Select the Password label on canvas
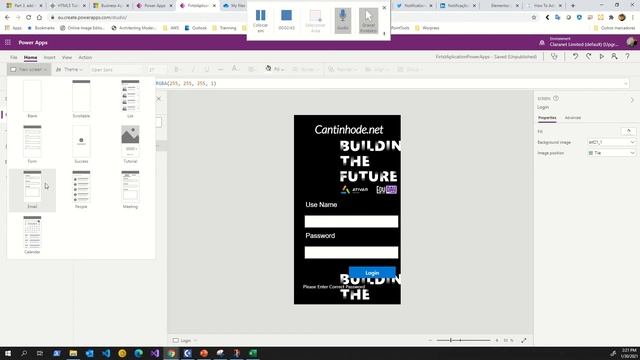Image resolution: width=640 pixels, height=360 pixels. pos(320,236)
